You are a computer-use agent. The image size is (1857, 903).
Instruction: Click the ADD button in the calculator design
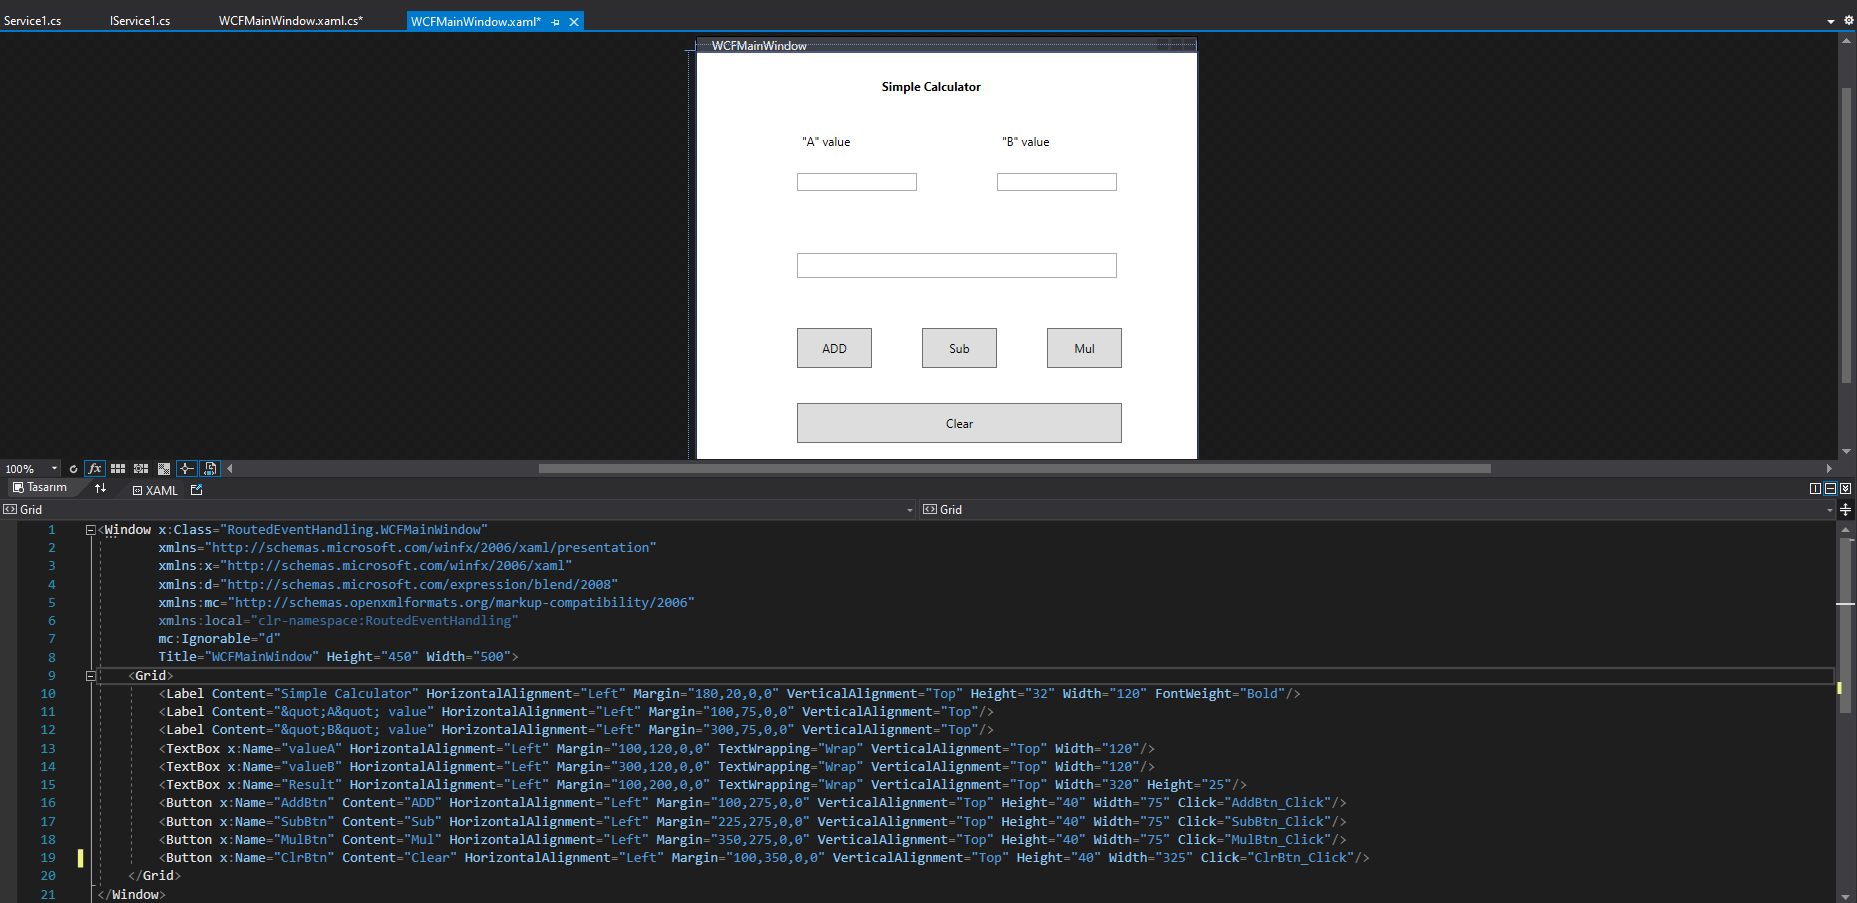tap(833, 347)
